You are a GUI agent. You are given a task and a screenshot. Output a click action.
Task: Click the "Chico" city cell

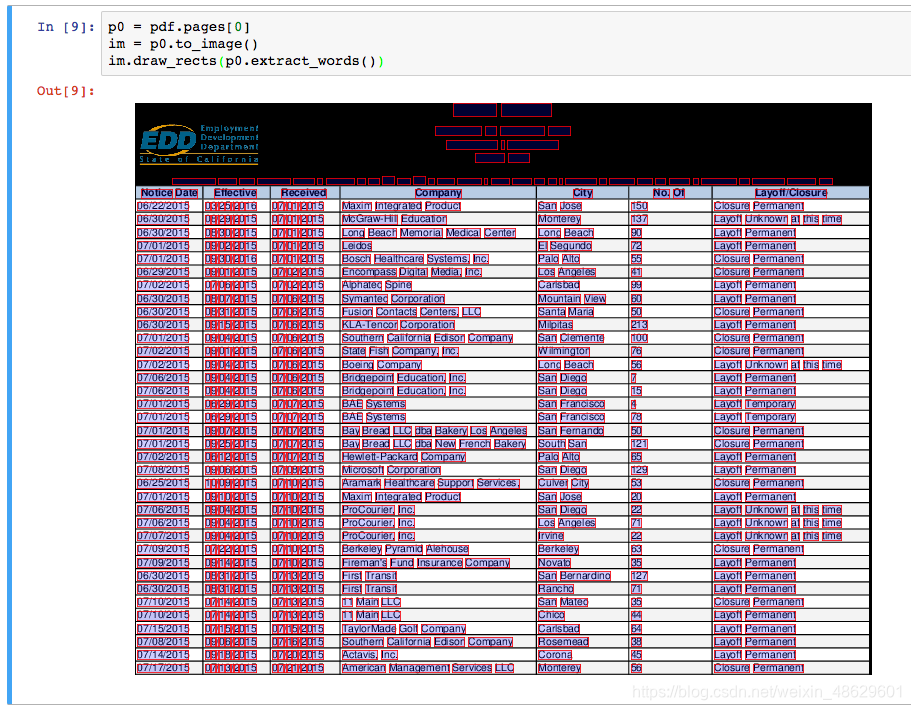pyautogui.click(x=551, y=615)
